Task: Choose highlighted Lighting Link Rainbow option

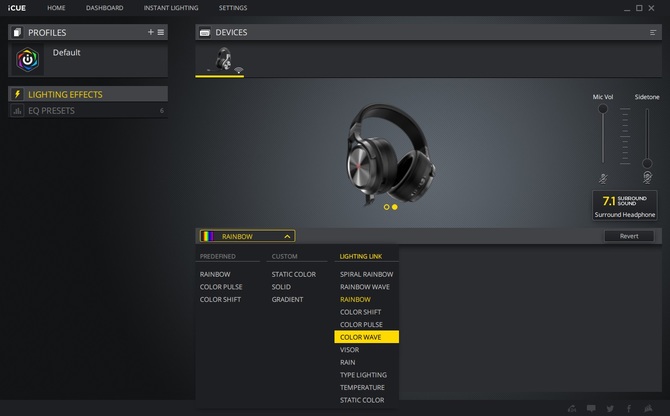Action: click(355, 299)
